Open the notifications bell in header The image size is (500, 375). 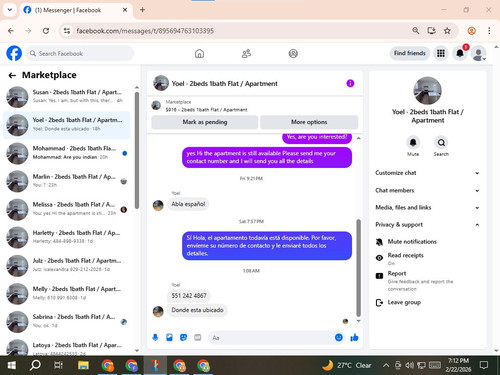(x=460, y=53)
